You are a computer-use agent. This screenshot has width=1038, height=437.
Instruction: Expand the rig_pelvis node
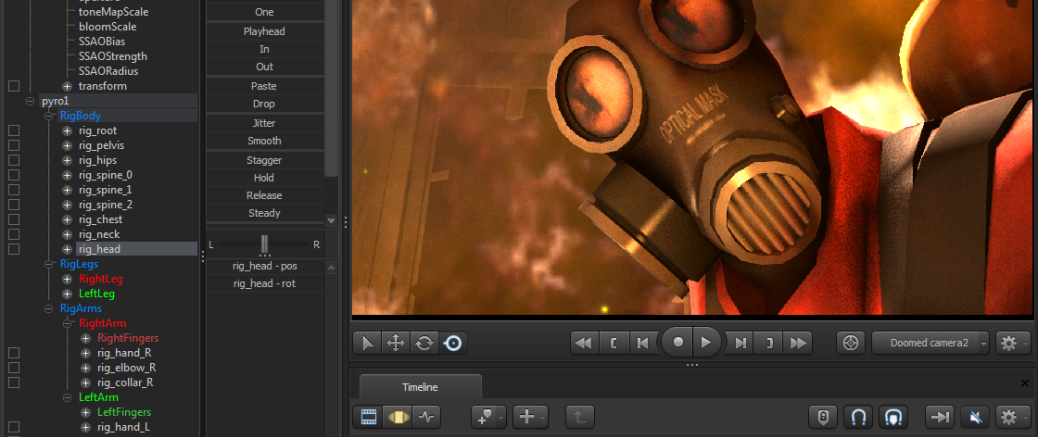point(67,146)
